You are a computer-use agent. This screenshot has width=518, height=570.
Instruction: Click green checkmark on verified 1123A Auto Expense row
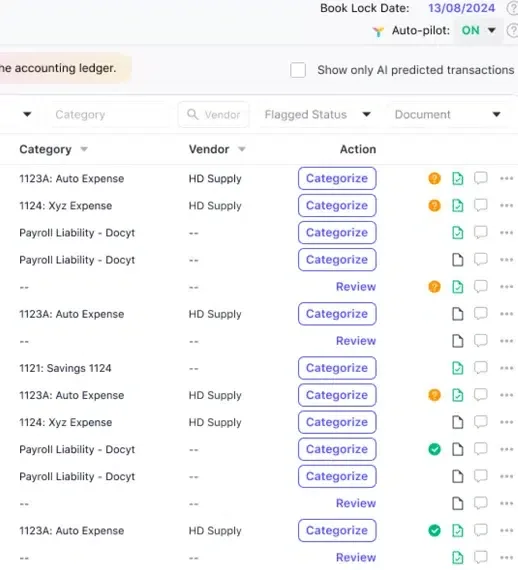tap(434, 531)
